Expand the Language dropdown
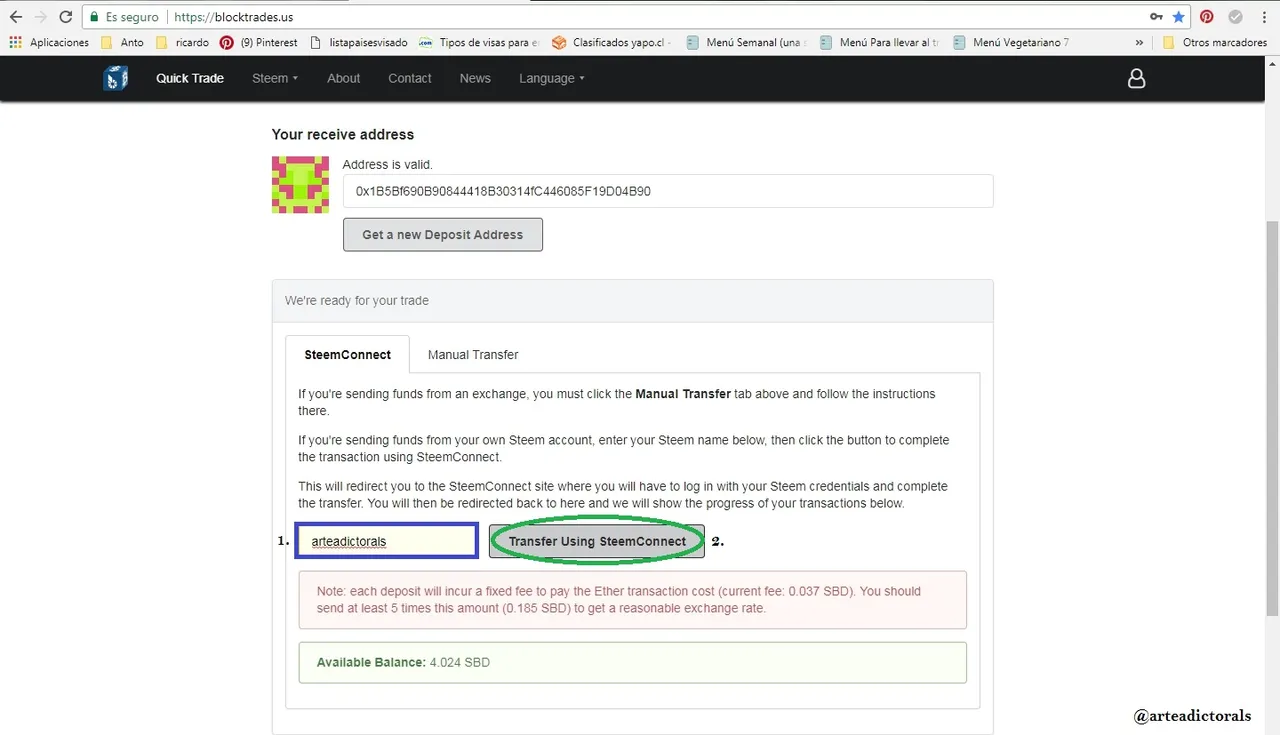This screenshot has height=735, width=1280. click(x=552, y=78)
